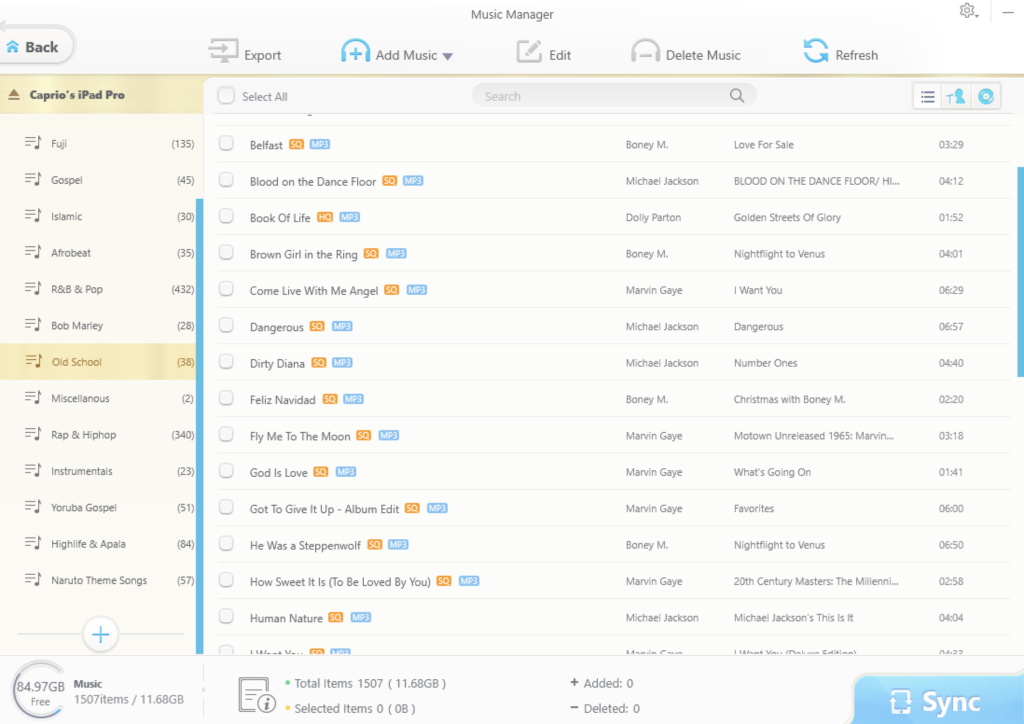Viewport: 1024px width, 724px height.
Task: Open the R&B & Pop playlist
Action: [x=98, y=289]
